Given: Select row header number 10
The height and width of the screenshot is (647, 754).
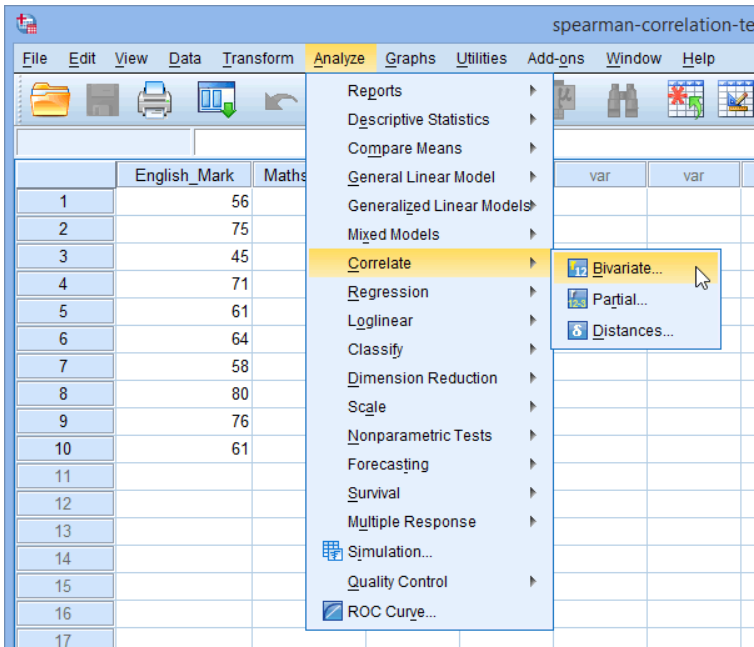Looking at the screenshot, I should tap(65, 449).
